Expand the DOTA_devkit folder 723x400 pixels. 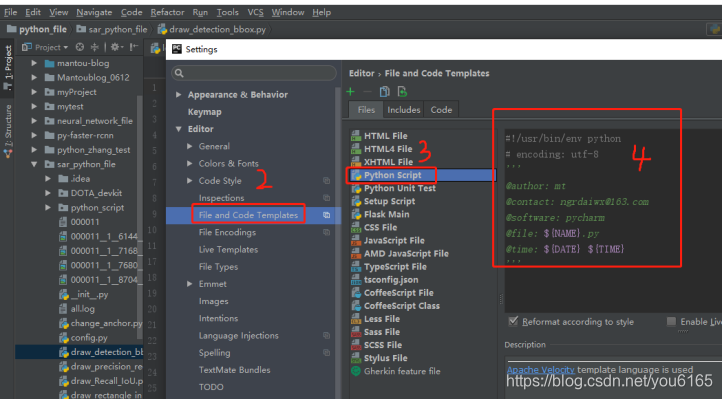click(x=48, y=193)
